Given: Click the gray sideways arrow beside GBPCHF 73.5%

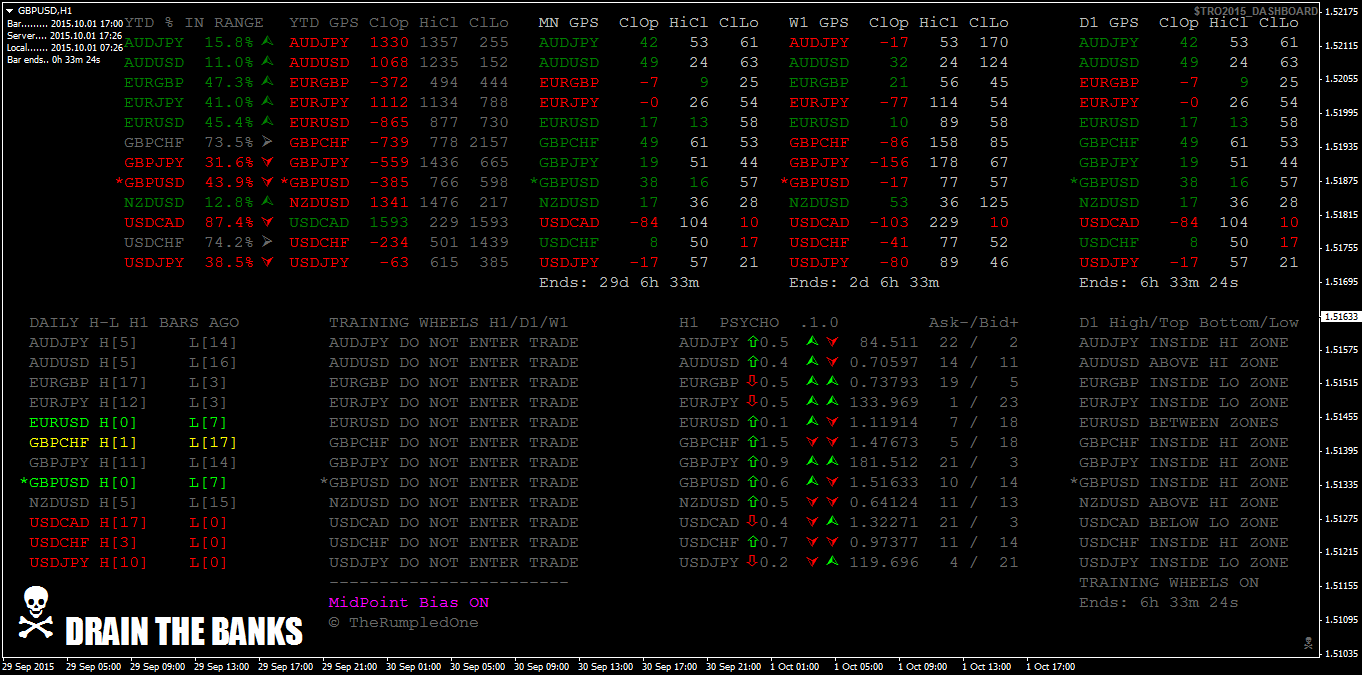Looking at the screenshot, I should (x=267, y=142).
